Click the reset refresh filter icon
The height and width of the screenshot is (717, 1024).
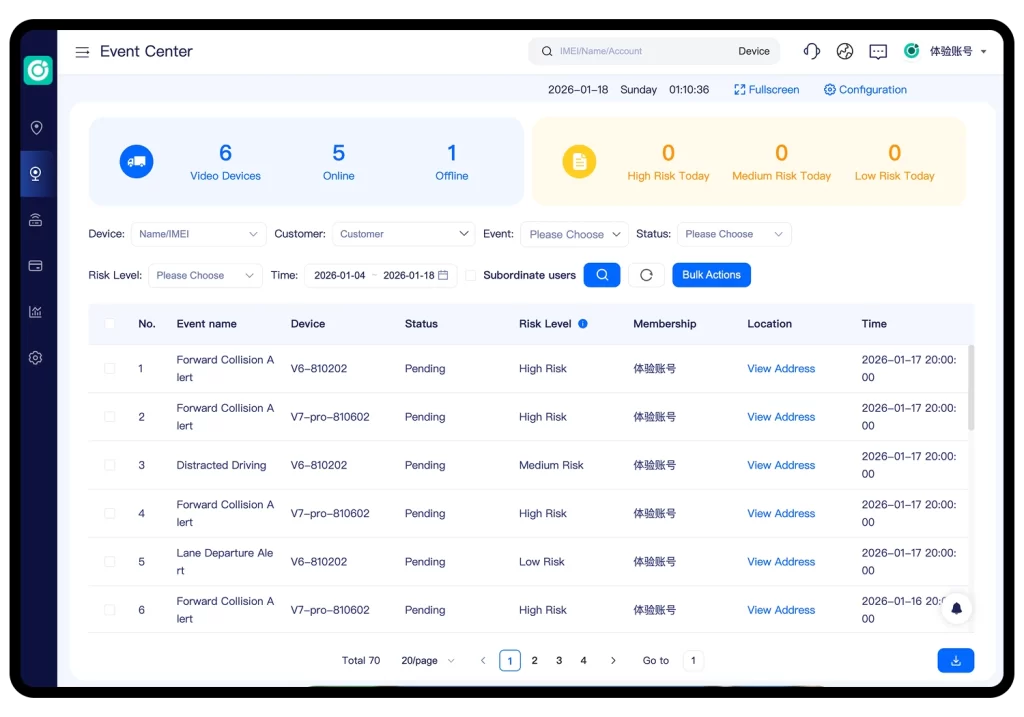[646, 275]
